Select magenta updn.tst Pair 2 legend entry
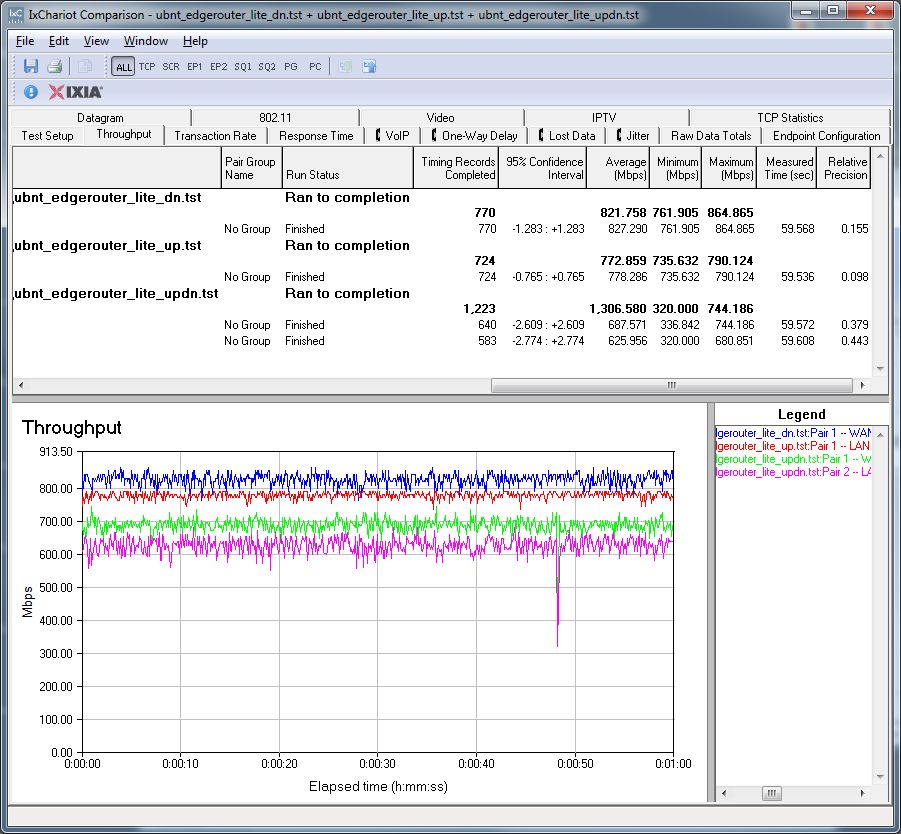The image size is (901, 834). click(793, 472)
